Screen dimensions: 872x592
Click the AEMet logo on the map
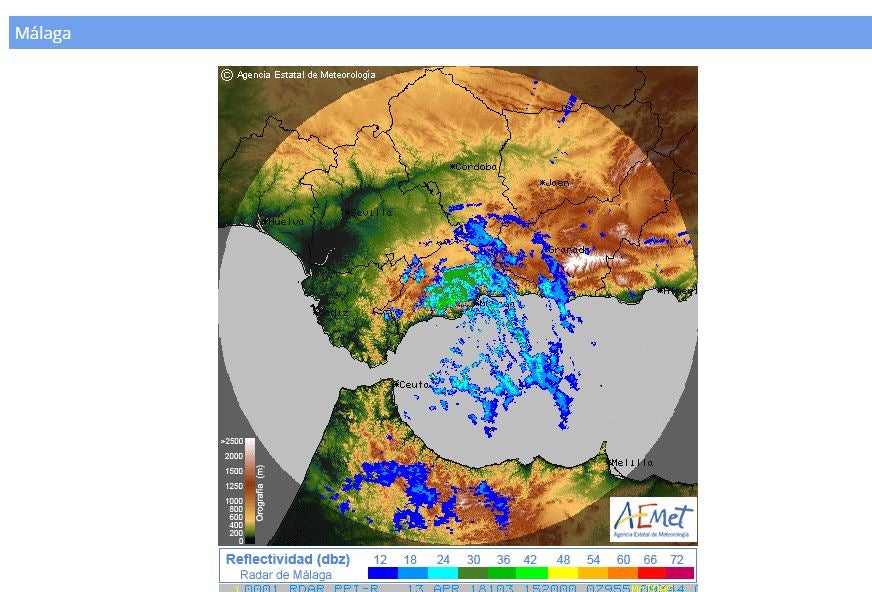pos(653,519)
